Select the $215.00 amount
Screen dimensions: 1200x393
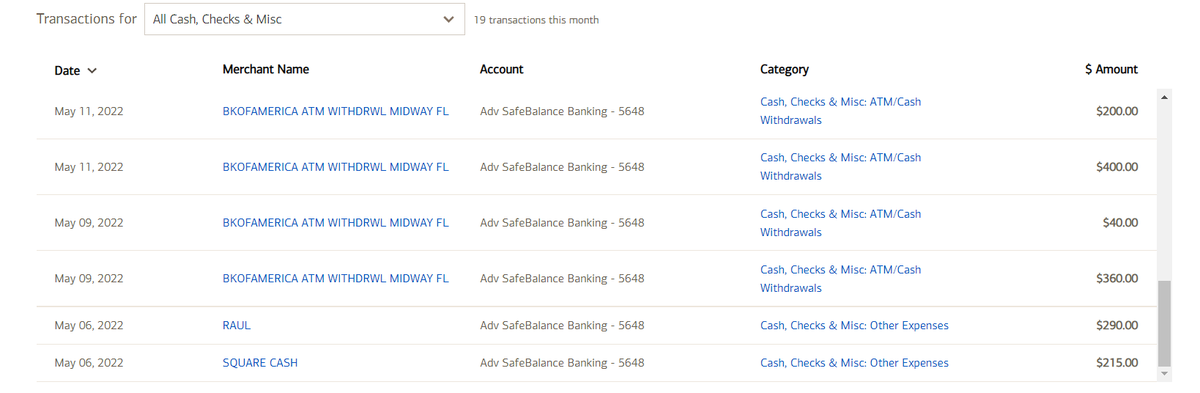pyautogui.click(x=1117, y=363)
